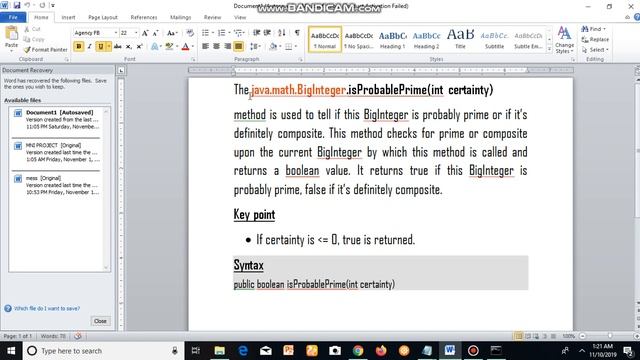This screenshot has width=640, height=360.
Task: Apply the Heading 1 style
Action: pyautogui.click(x=393, y=40)
